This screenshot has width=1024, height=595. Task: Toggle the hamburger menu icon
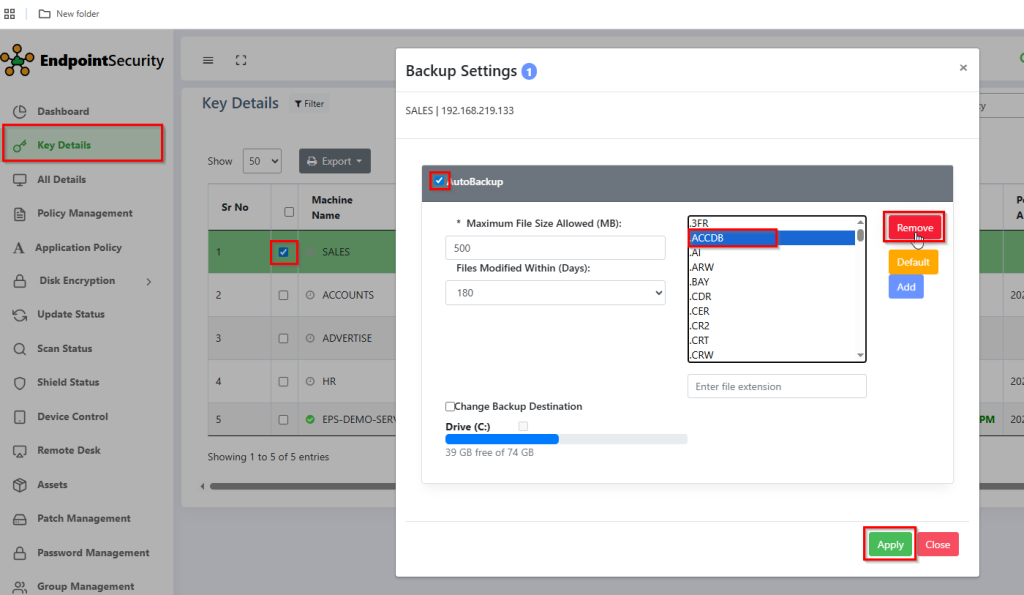click(x=208, y=60)
